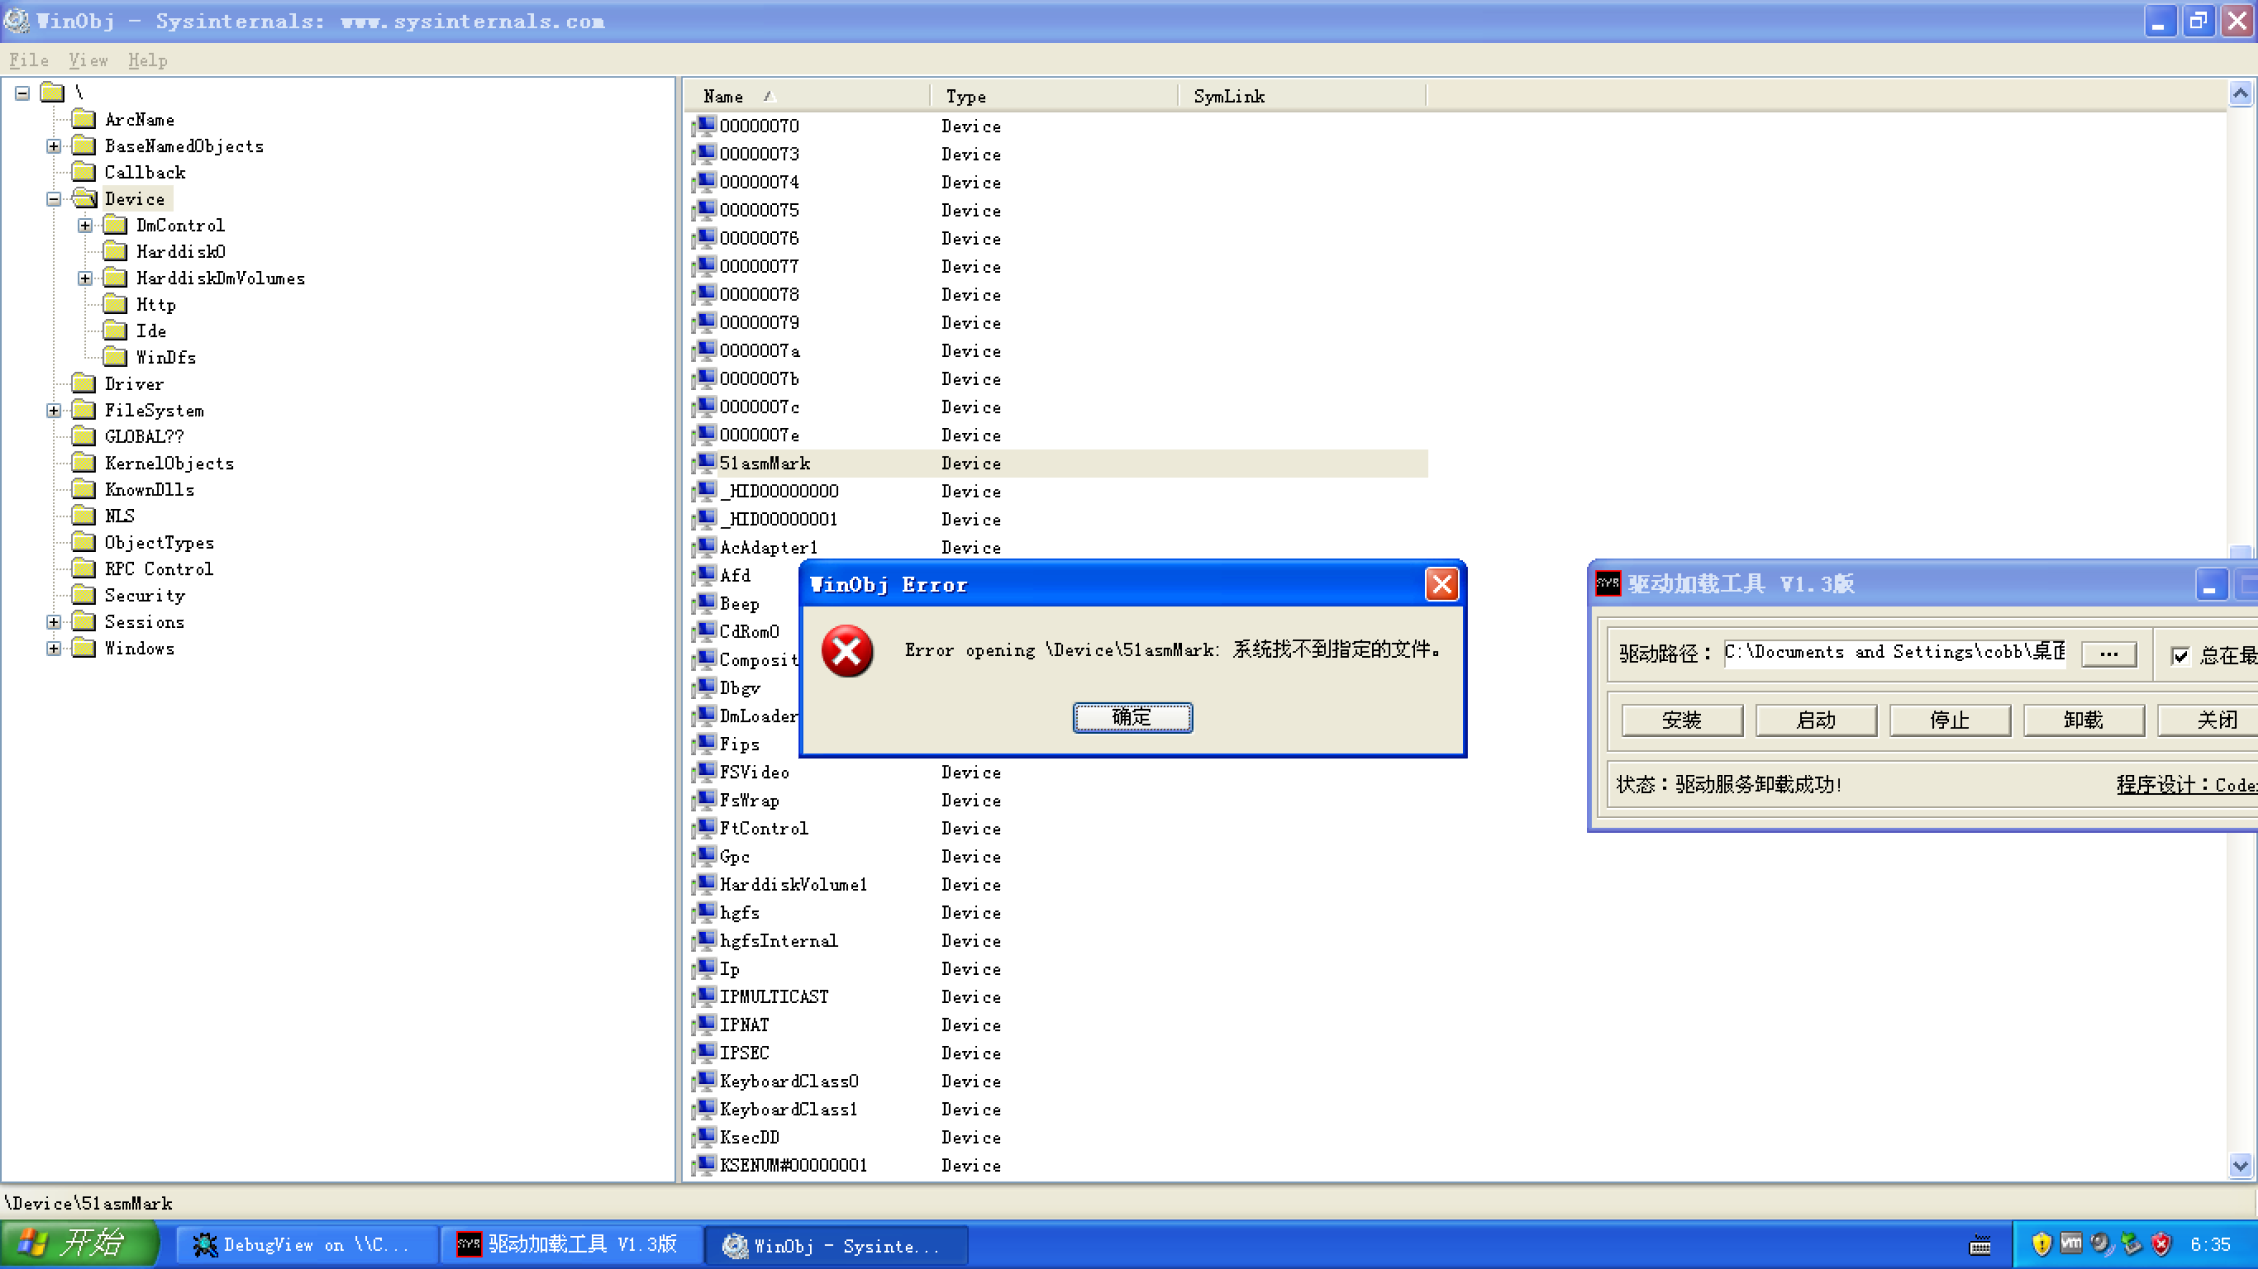Click the red error icon in WinObj Error dialog
2258x1269 pixels.
pos(846,651)
